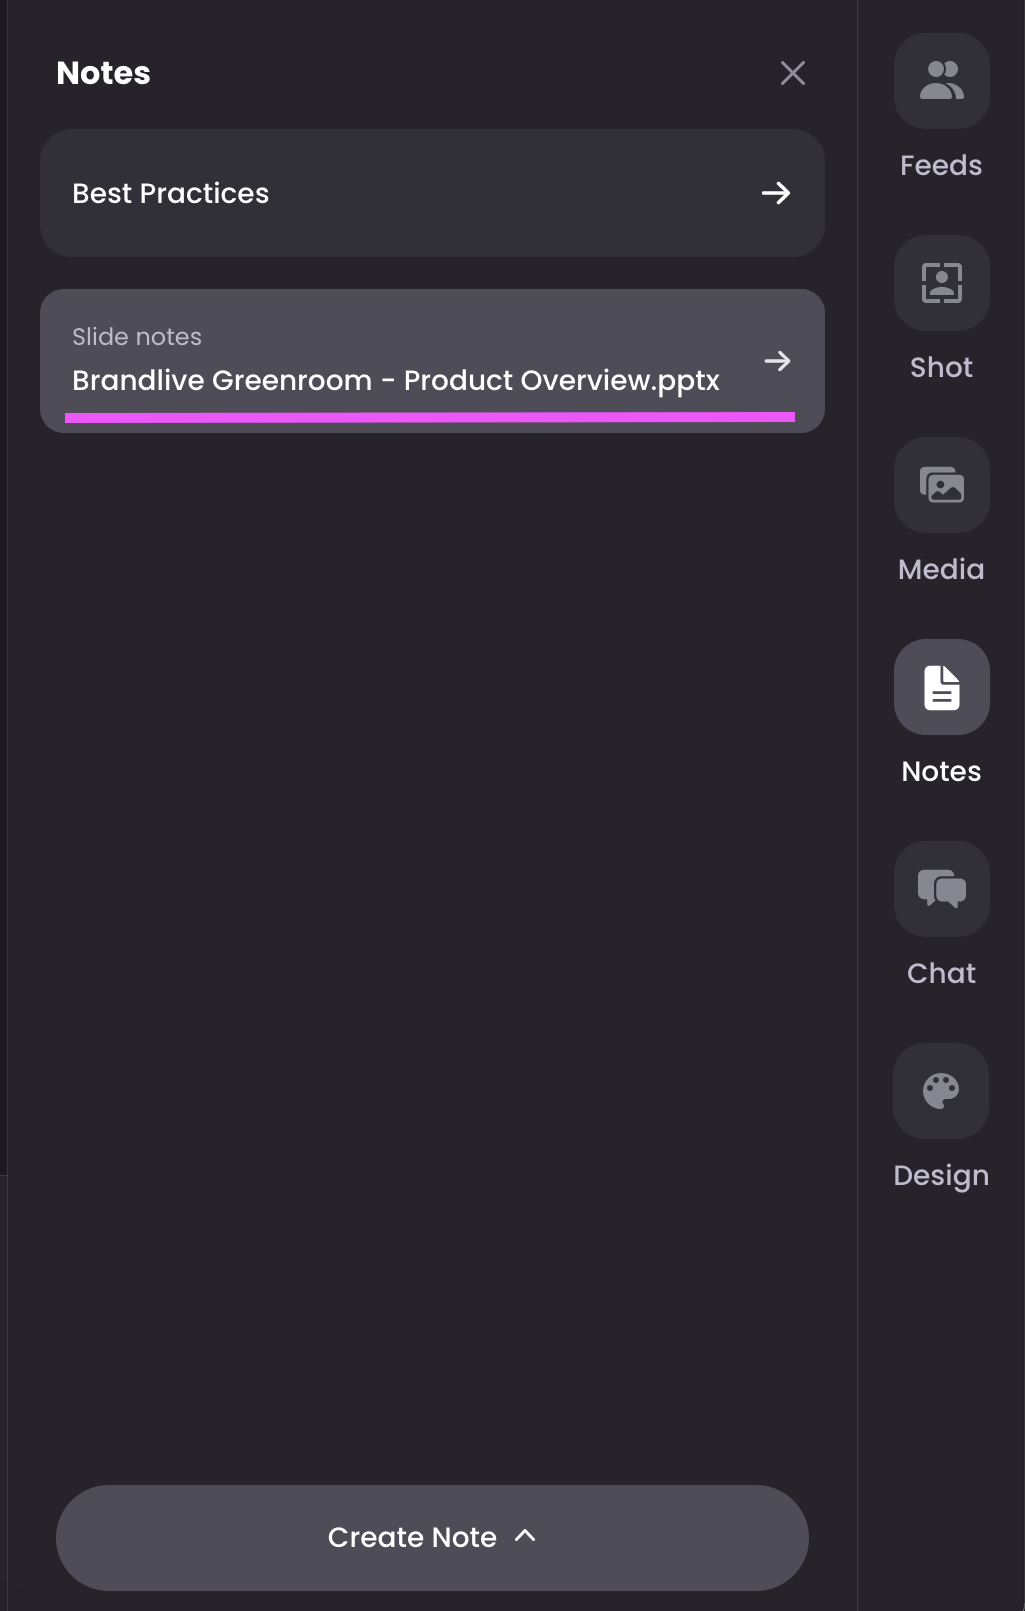
Task: Click the pink progress bar under slide notes
Action: [430, 417]
